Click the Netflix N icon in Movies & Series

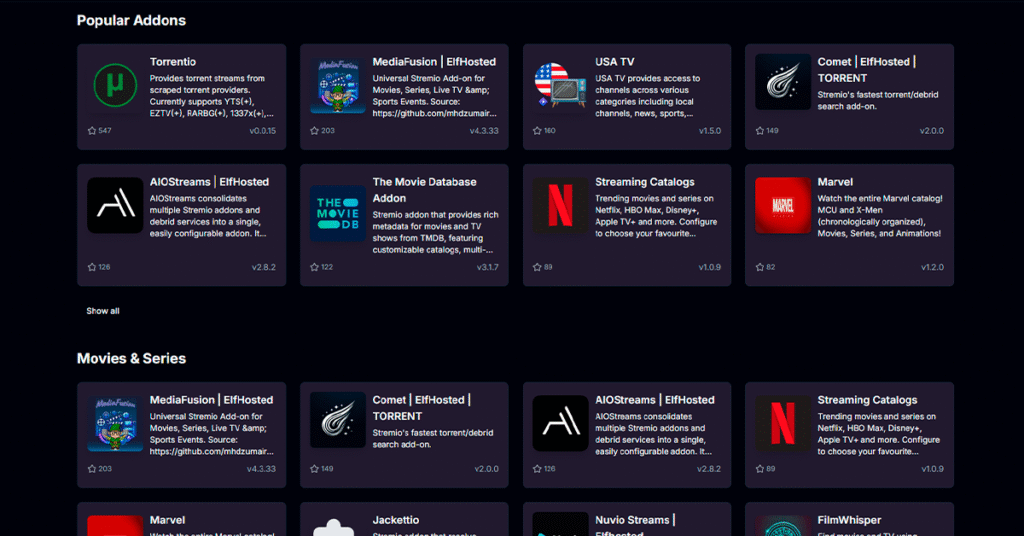[783, 424]
